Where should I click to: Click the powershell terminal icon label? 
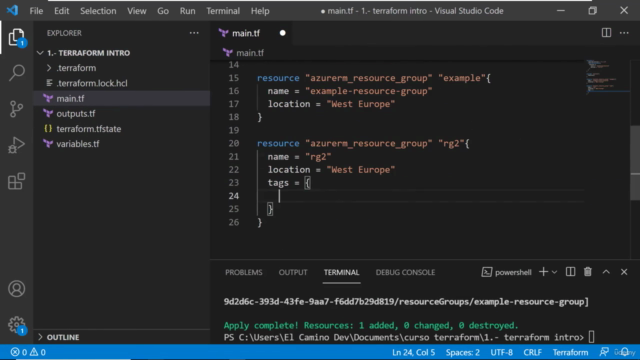click(506, 272)
